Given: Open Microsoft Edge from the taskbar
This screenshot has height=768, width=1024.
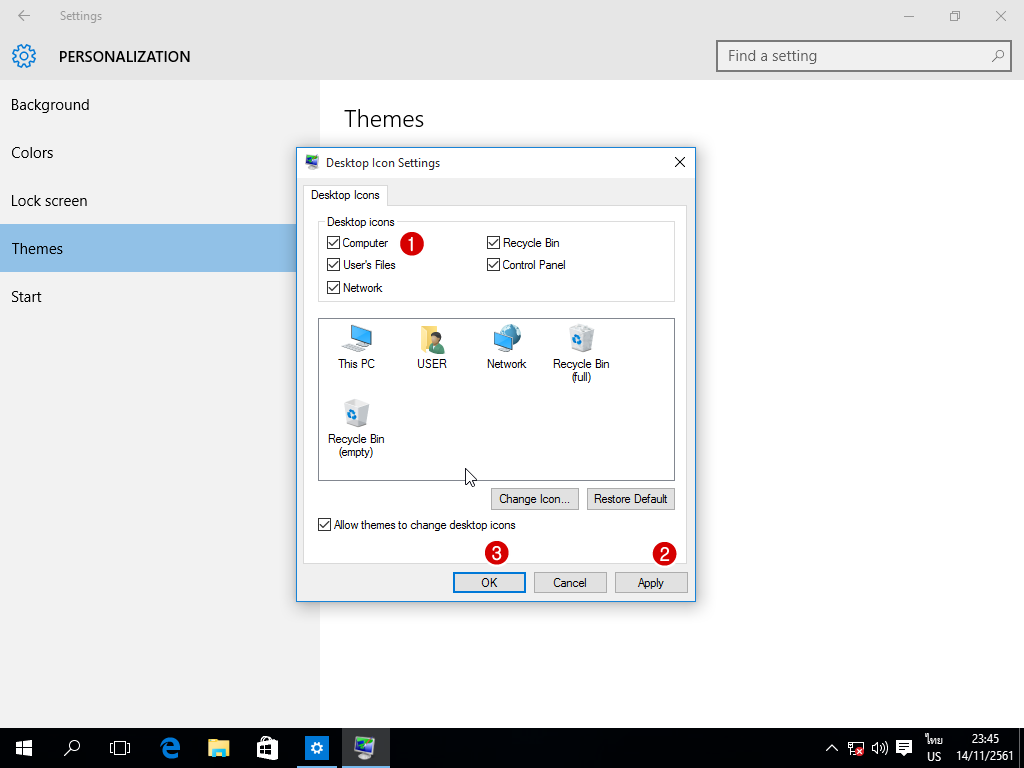Looking at the screenshot, I should [171, 747].
